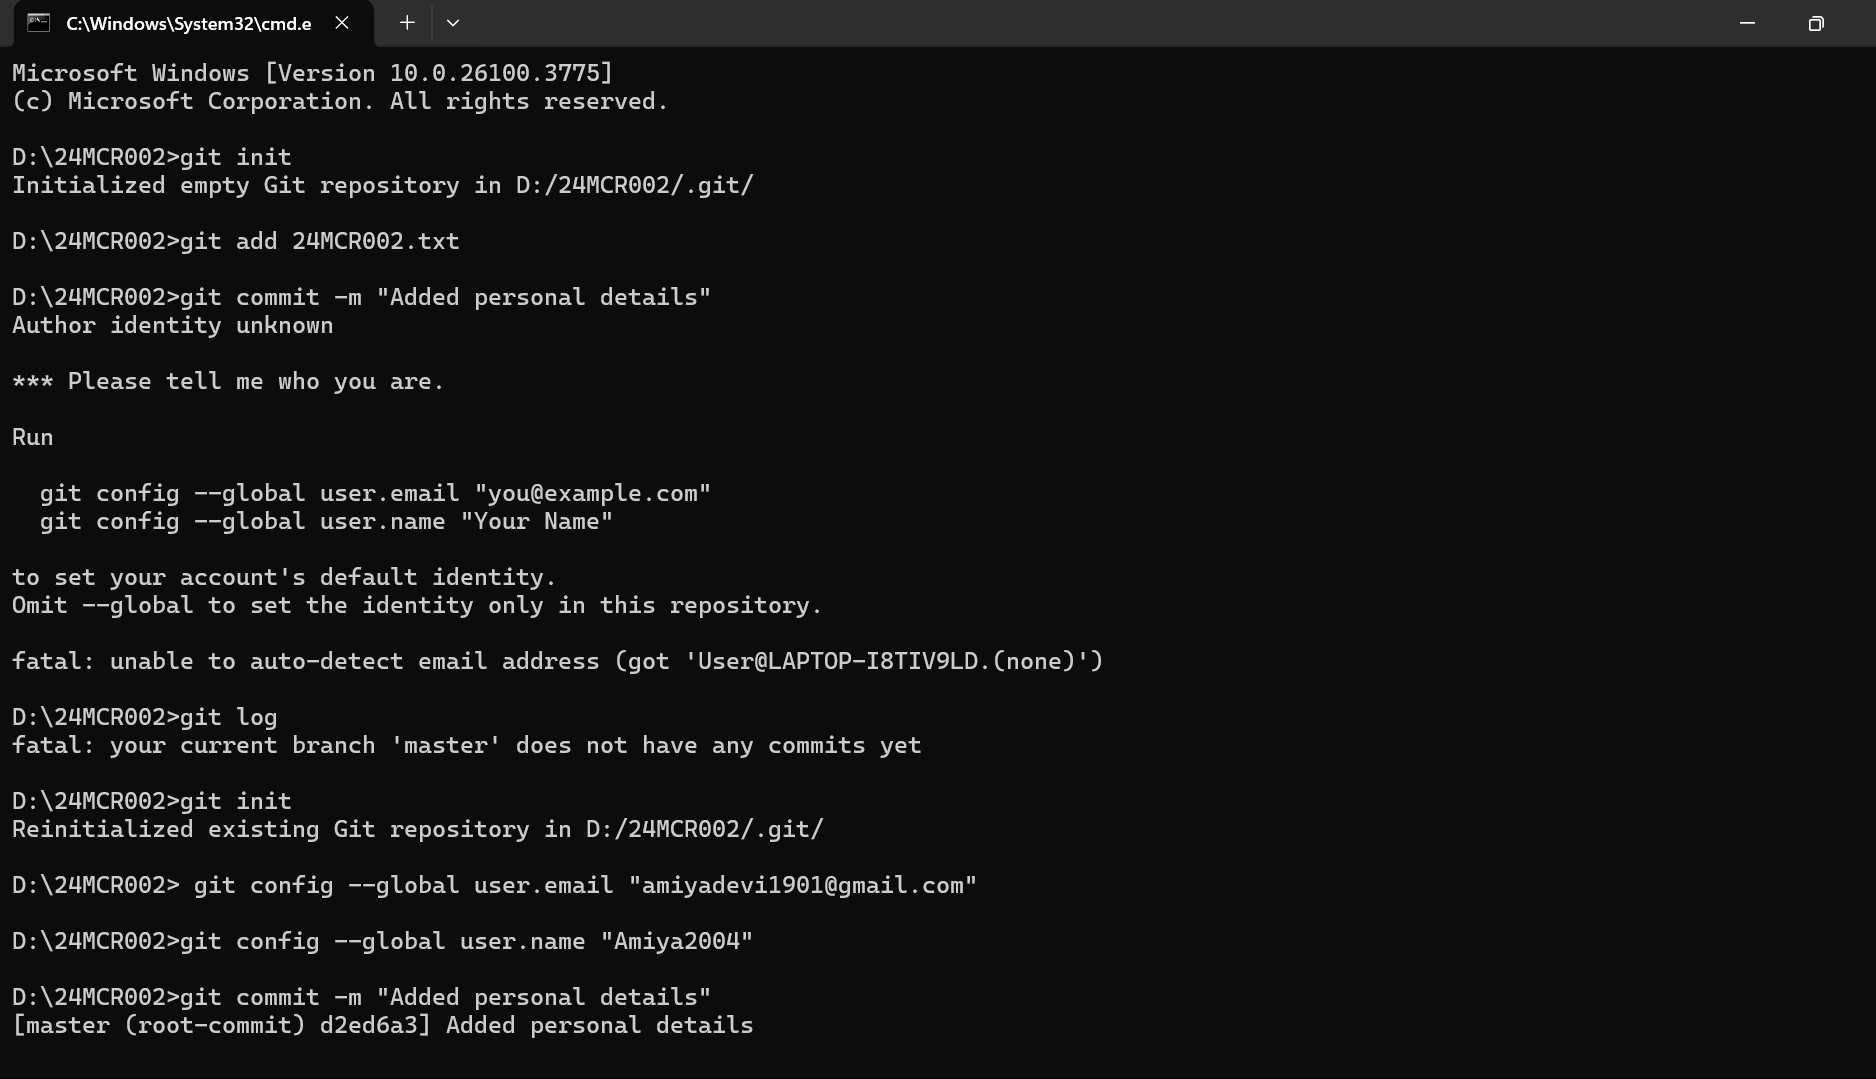
Task: Click the 'git log' command line
Action: [145, 717]
